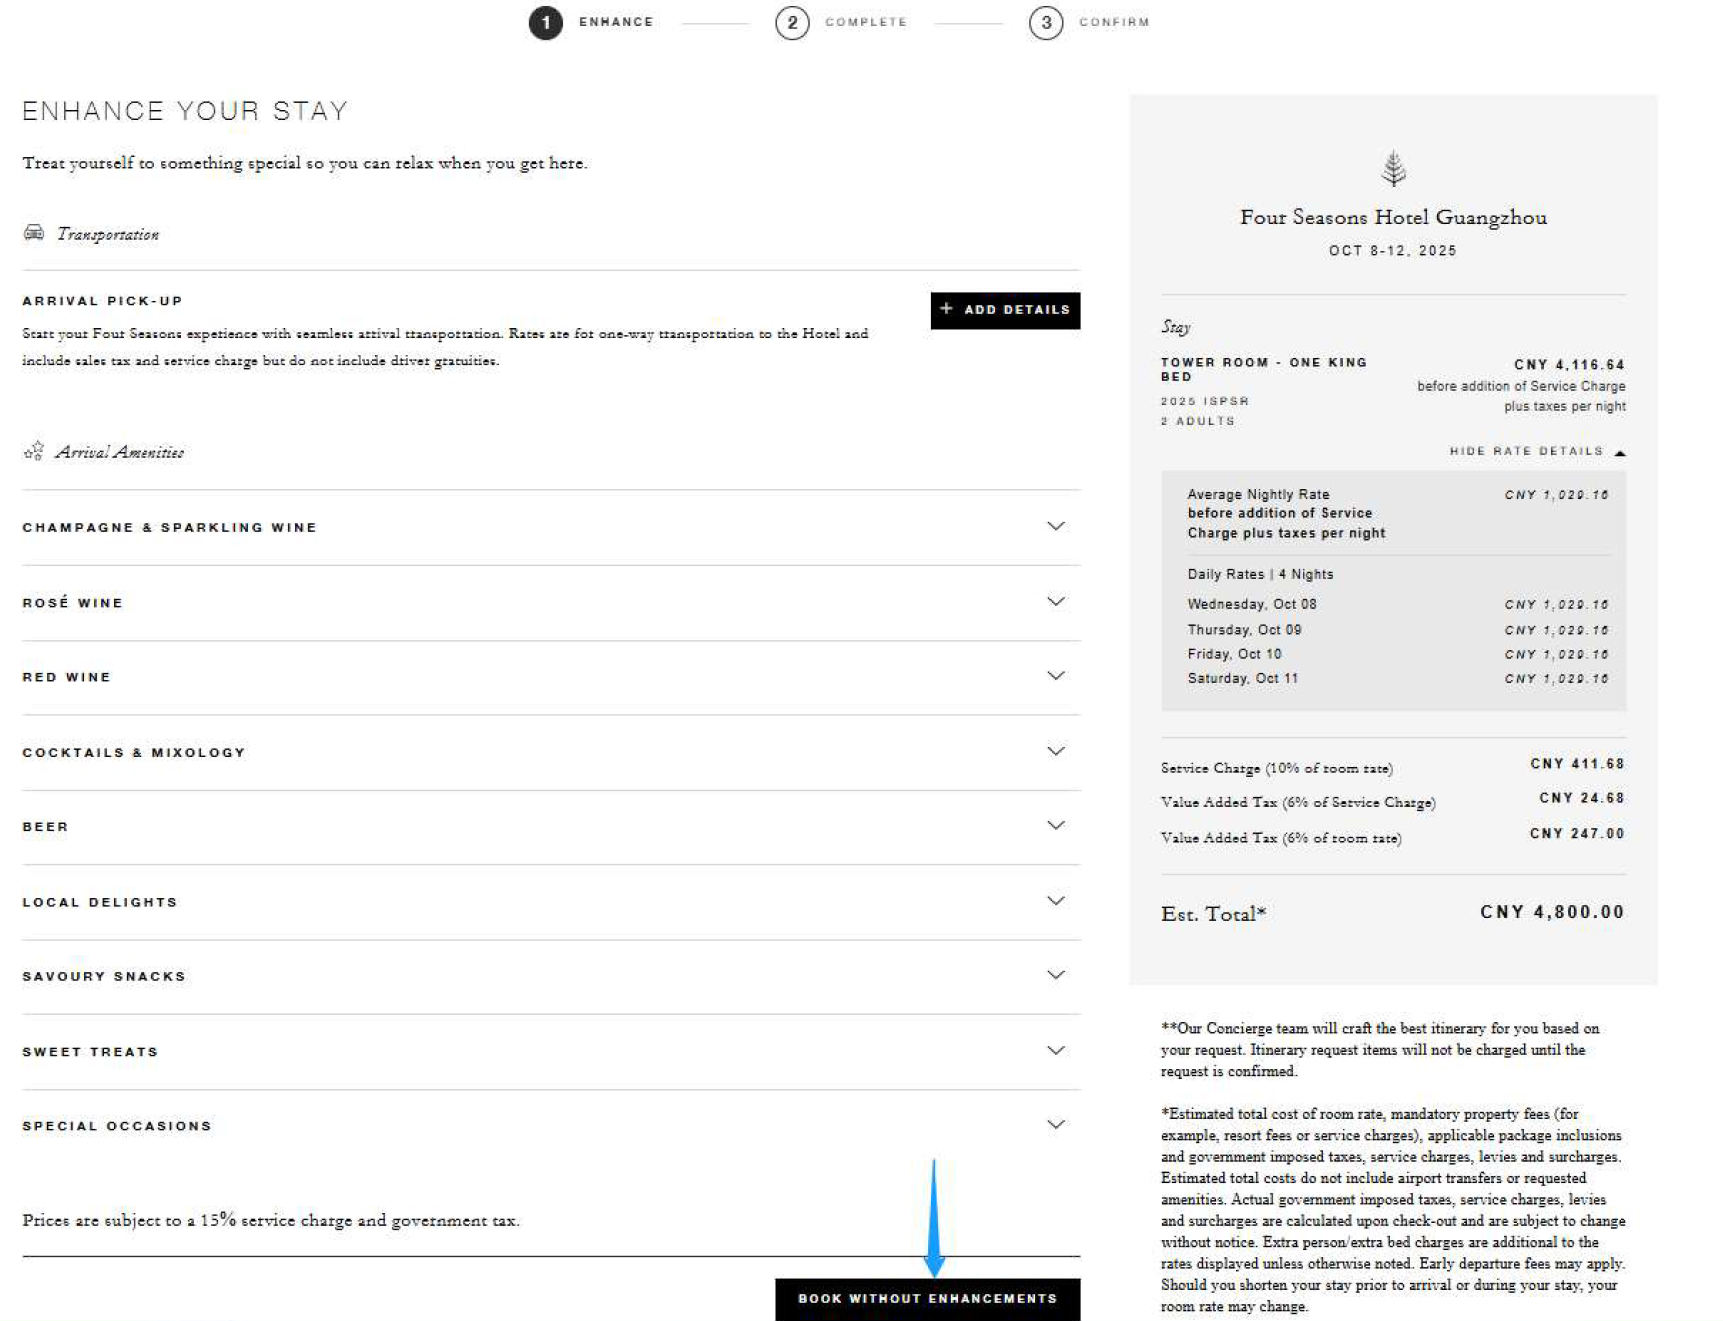Expand the Special Occasions section
This screenshot has width=1723, height=1321.
551,1126
